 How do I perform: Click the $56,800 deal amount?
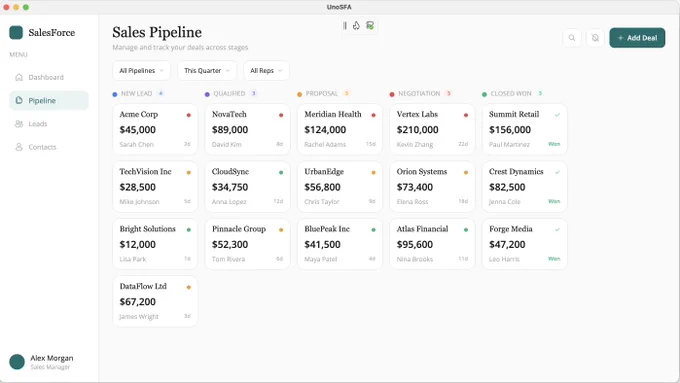coord(322,187)
